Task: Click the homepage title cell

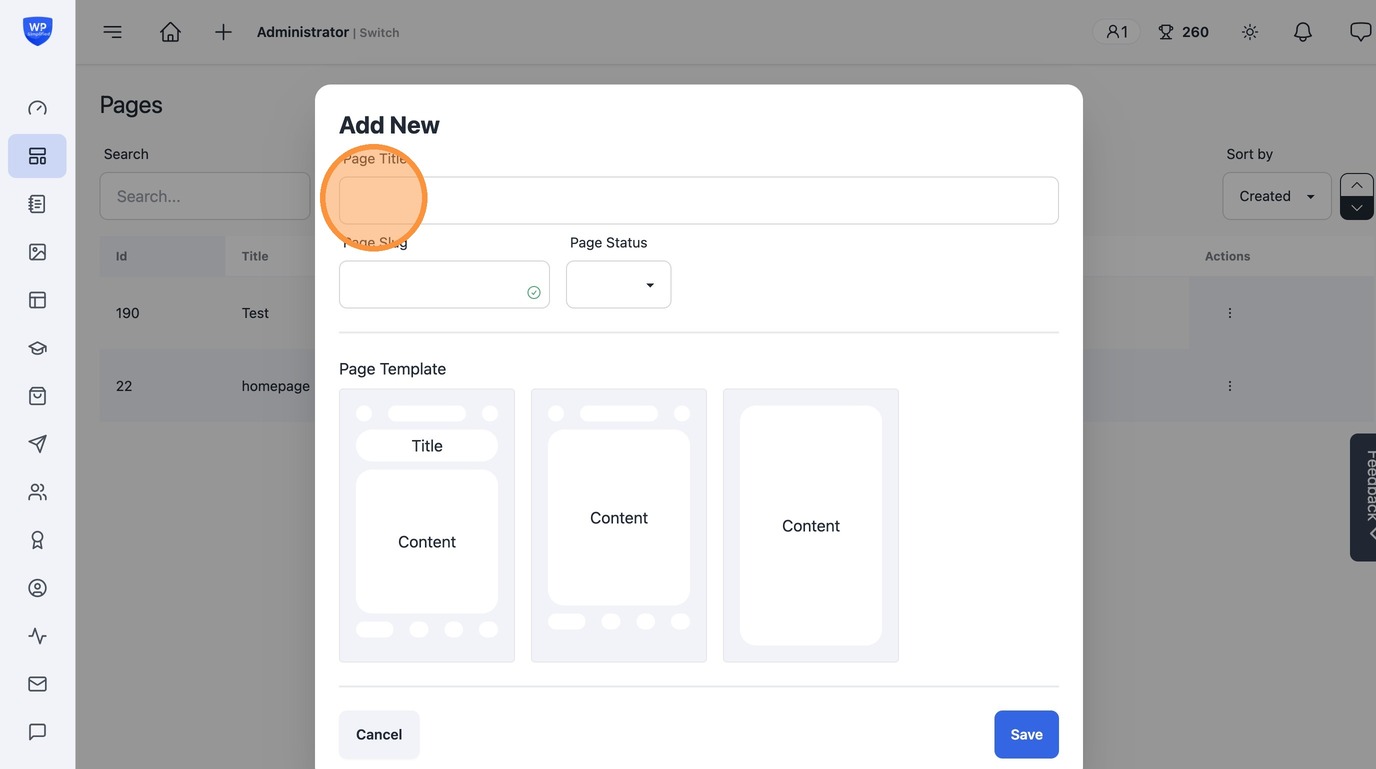Action: click(x=276, y=386)
